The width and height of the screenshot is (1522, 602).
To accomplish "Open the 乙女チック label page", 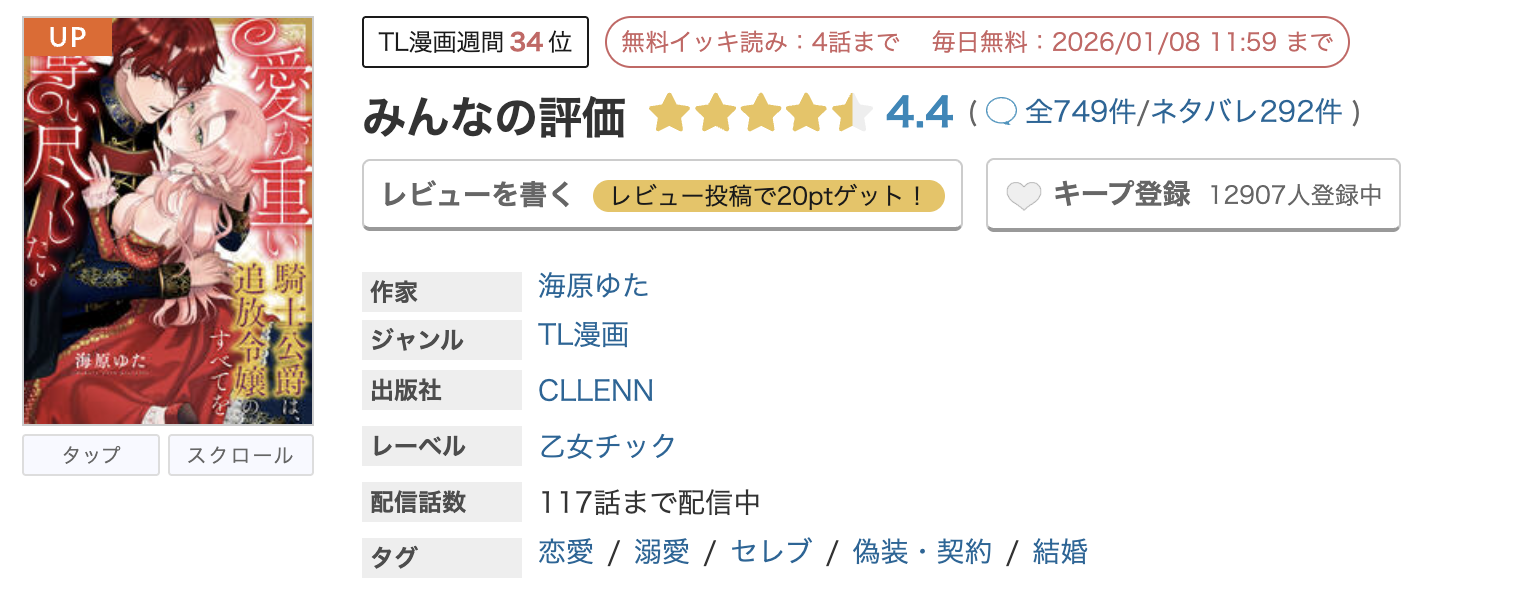I will (x=606, y=446).
